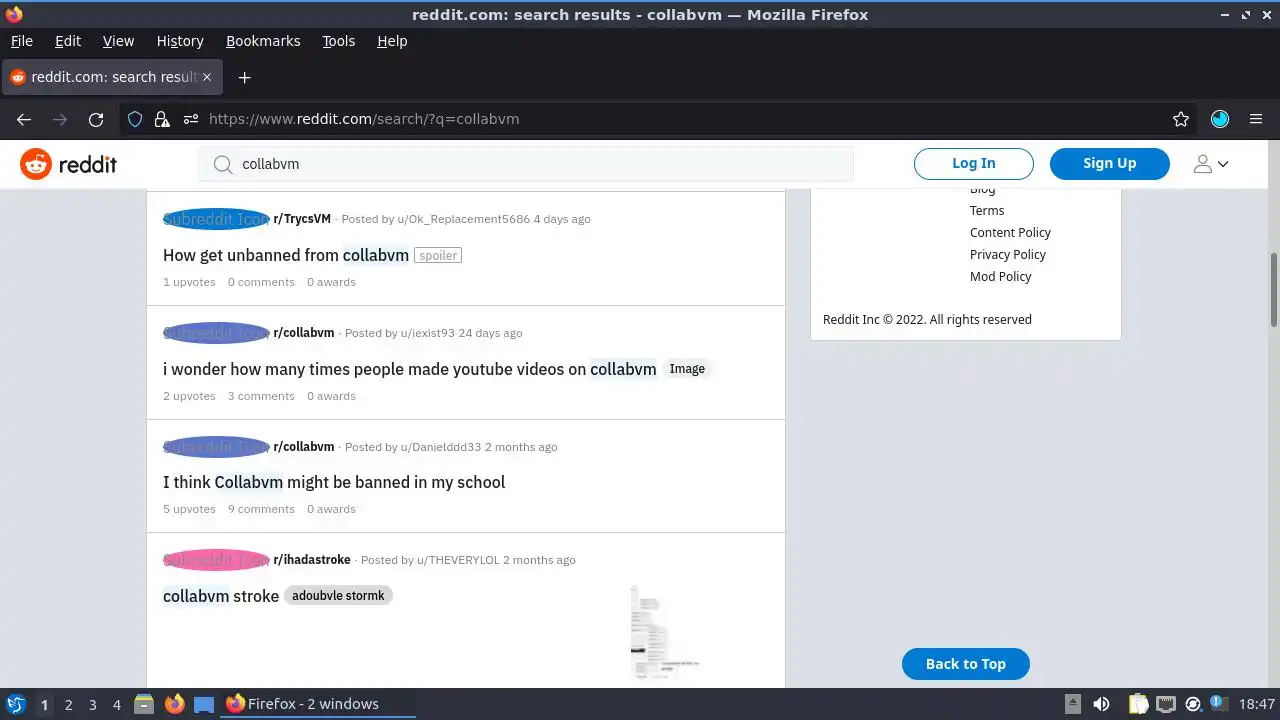The height and width of the screenshot is (720, 1280).
Task: Click the Log In button
Action: coord(974,163)
